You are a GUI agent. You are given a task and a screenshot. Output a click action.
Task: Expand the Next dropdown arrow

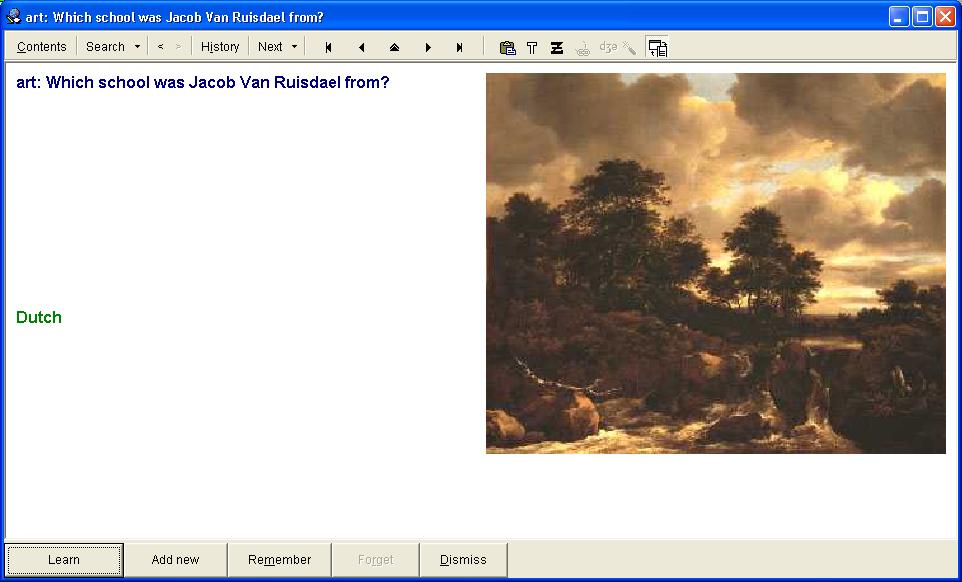point(294,47)
